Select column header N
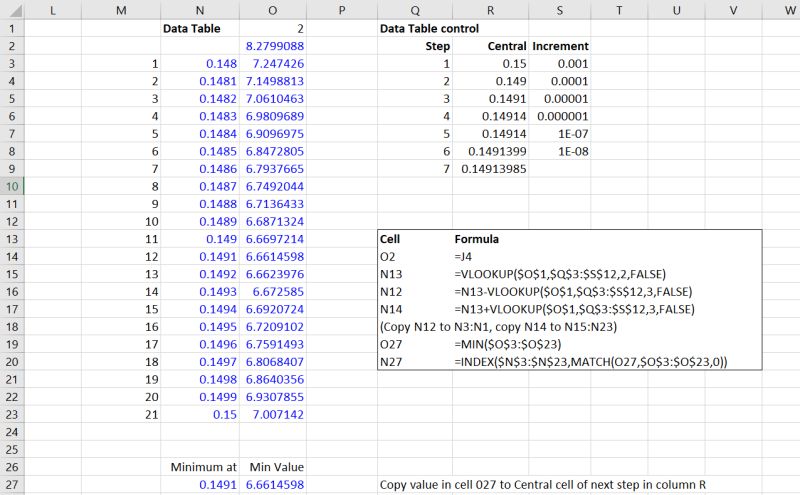This screenshot has width=800, height=495. tap(200, 10)
